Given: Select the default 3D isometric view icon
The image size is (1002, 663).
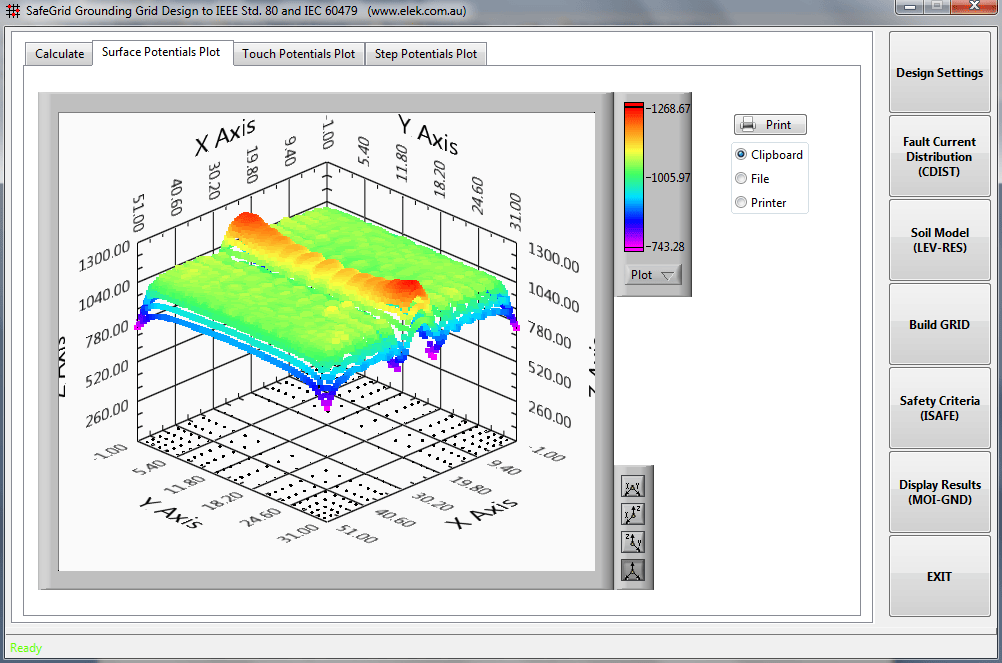Looking at the screenshot, I should [x=633, y=571].
